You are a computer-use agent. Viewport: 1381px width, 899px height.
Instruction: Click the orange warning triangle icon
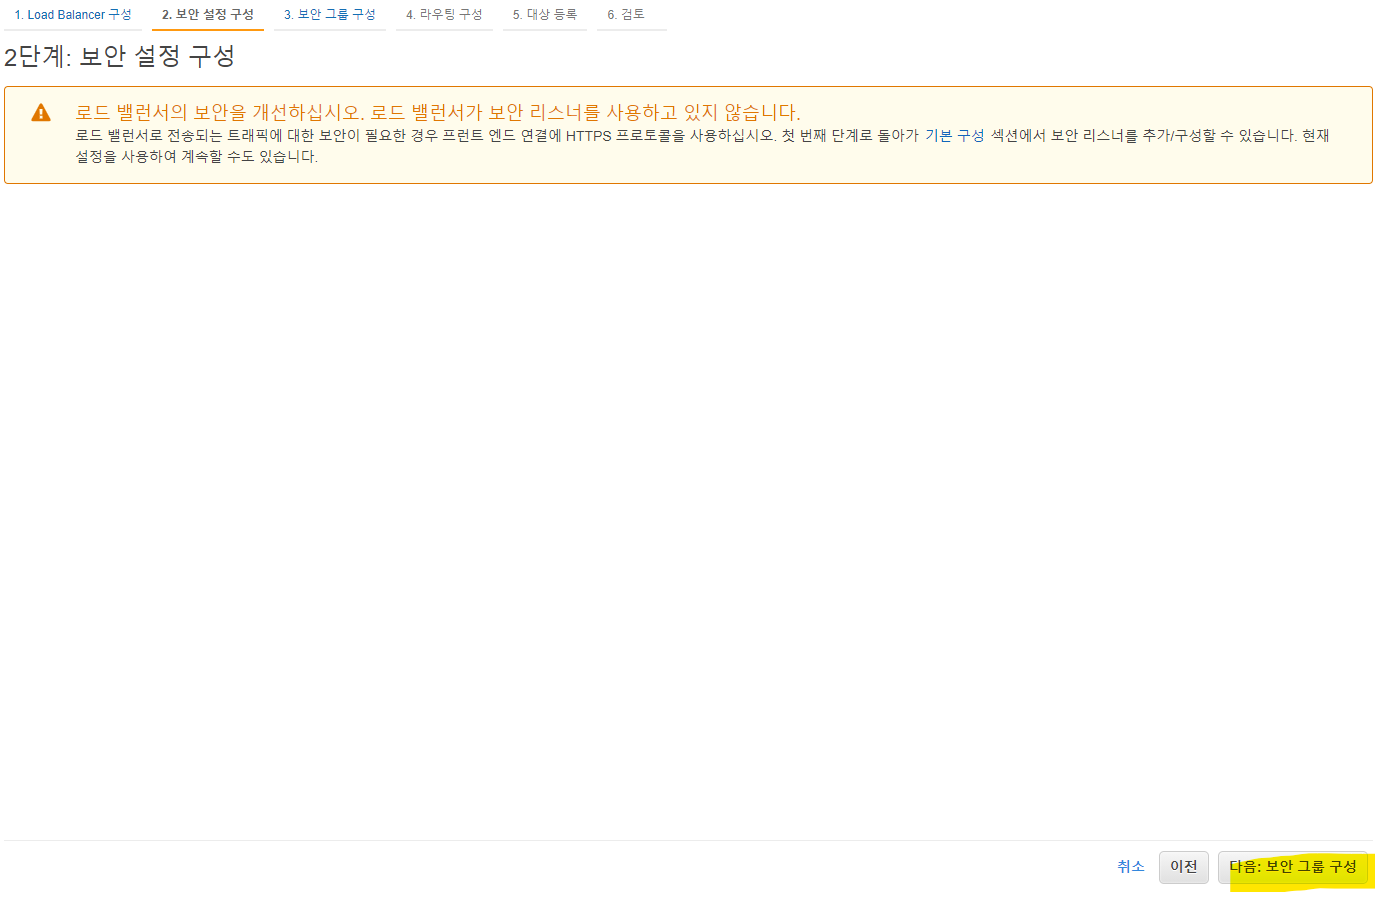tap(41, 113)
